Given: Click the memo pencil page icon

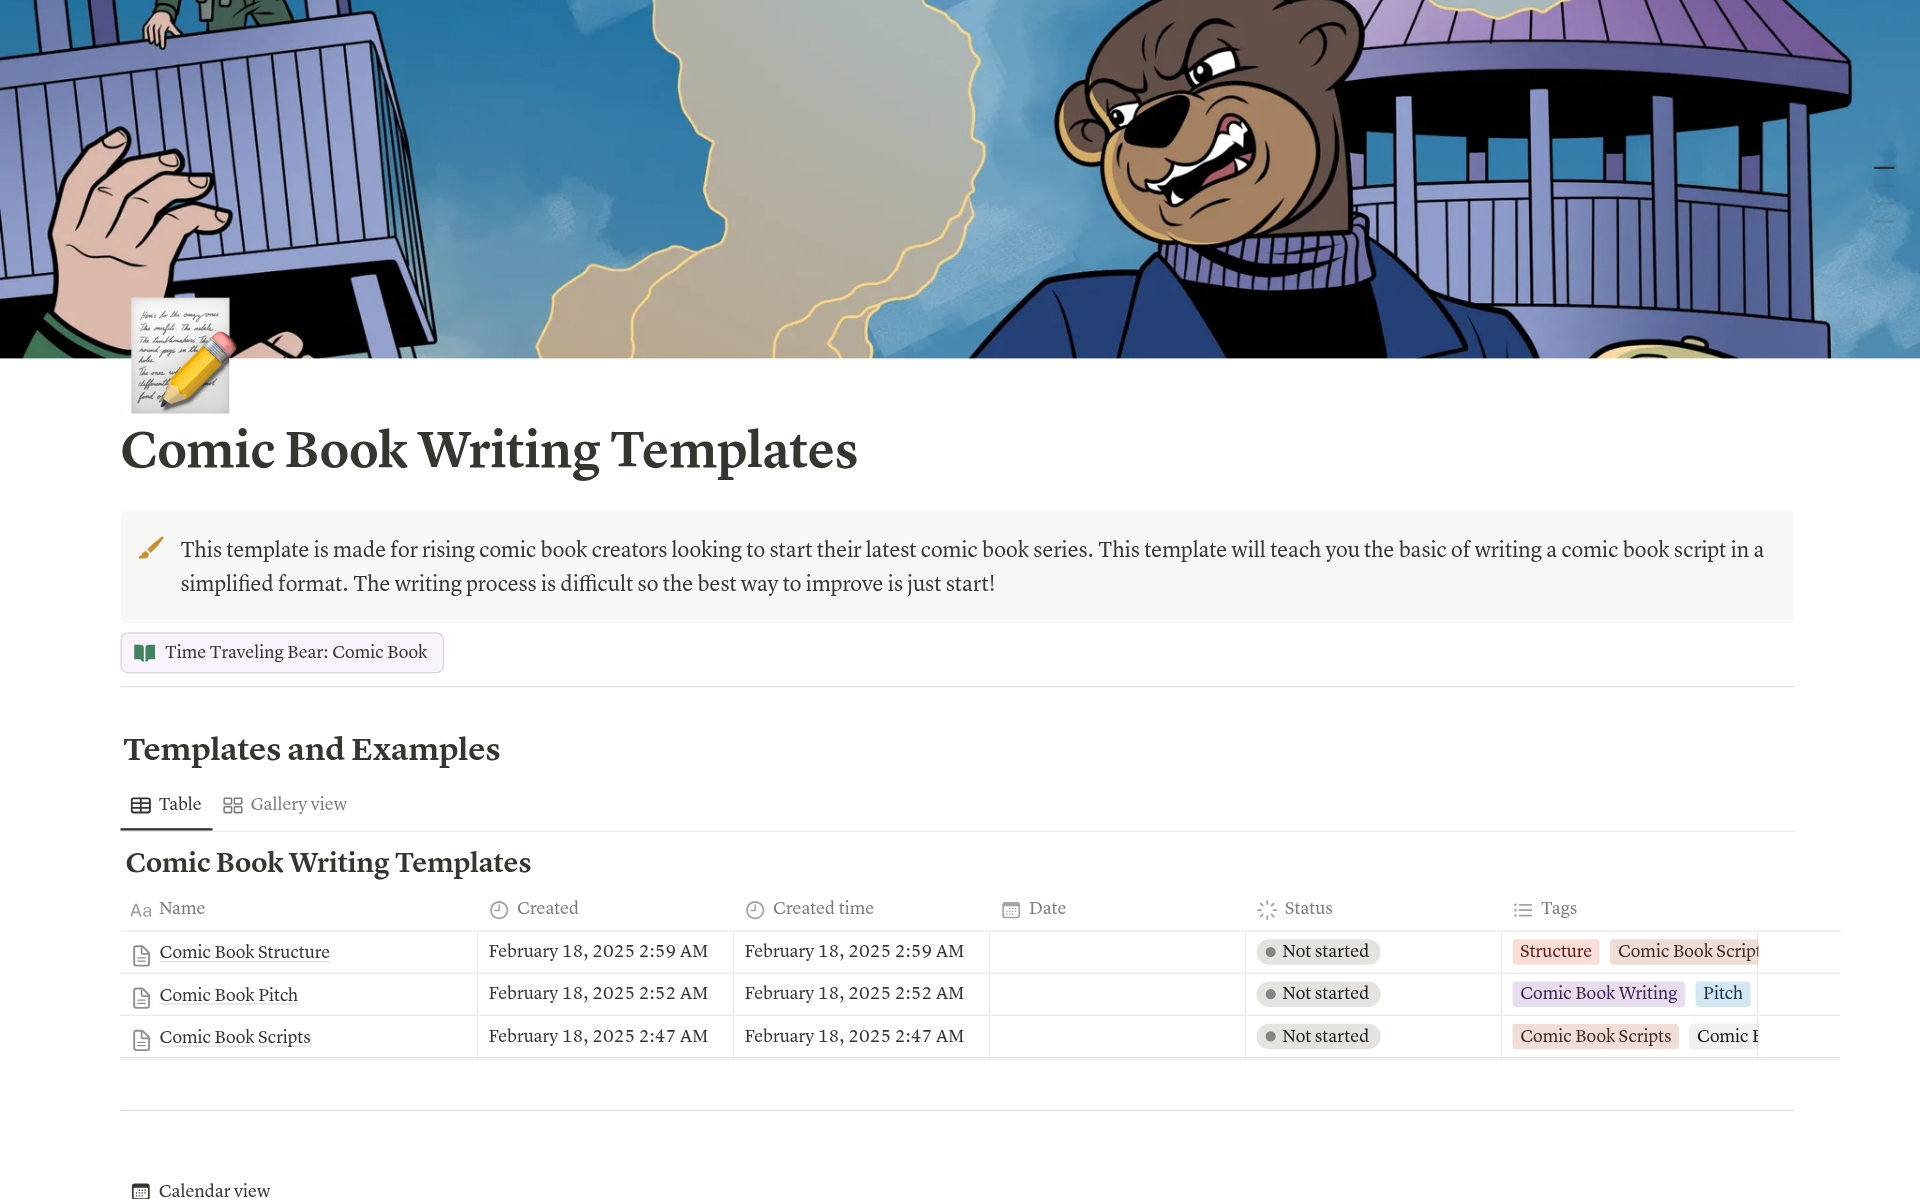Looking at the screenshot, I should 180,355.
